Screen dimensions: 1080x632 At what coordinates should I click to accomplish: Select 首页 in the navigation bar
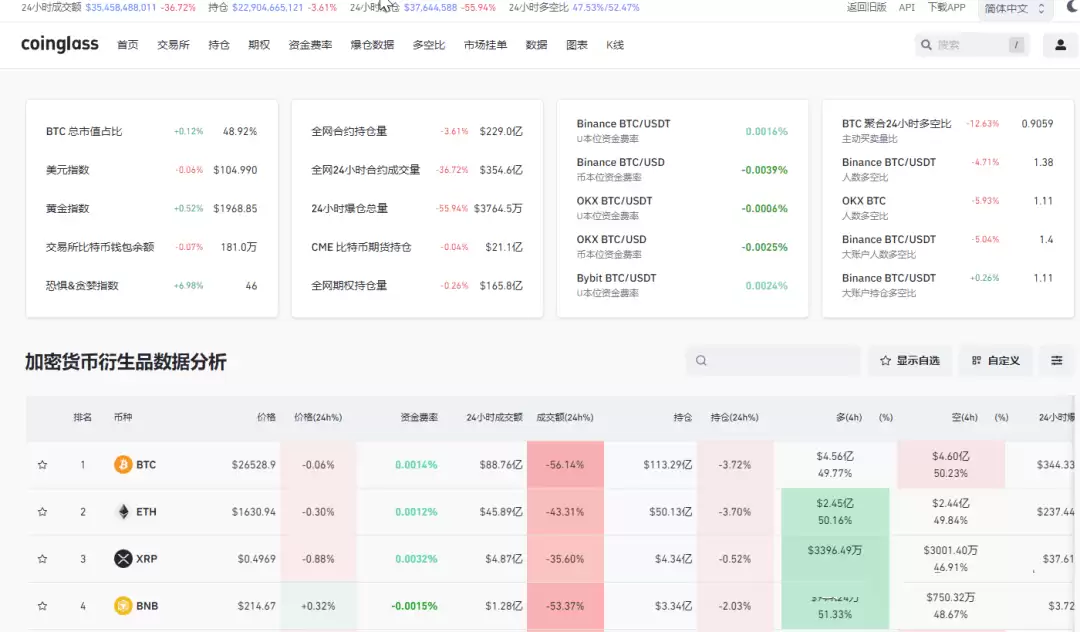pos(127,45)
